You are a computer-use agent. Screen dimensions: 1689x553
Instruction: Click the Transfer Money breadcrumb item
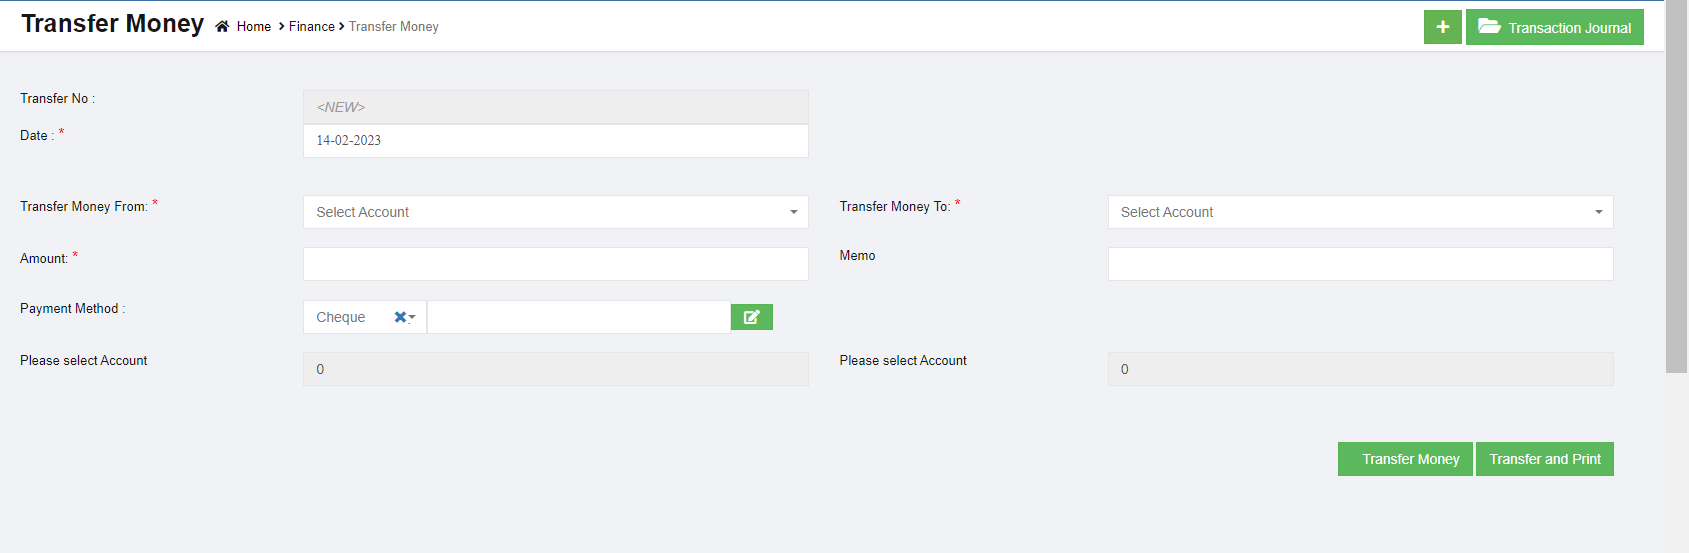[x=394, y=27]
